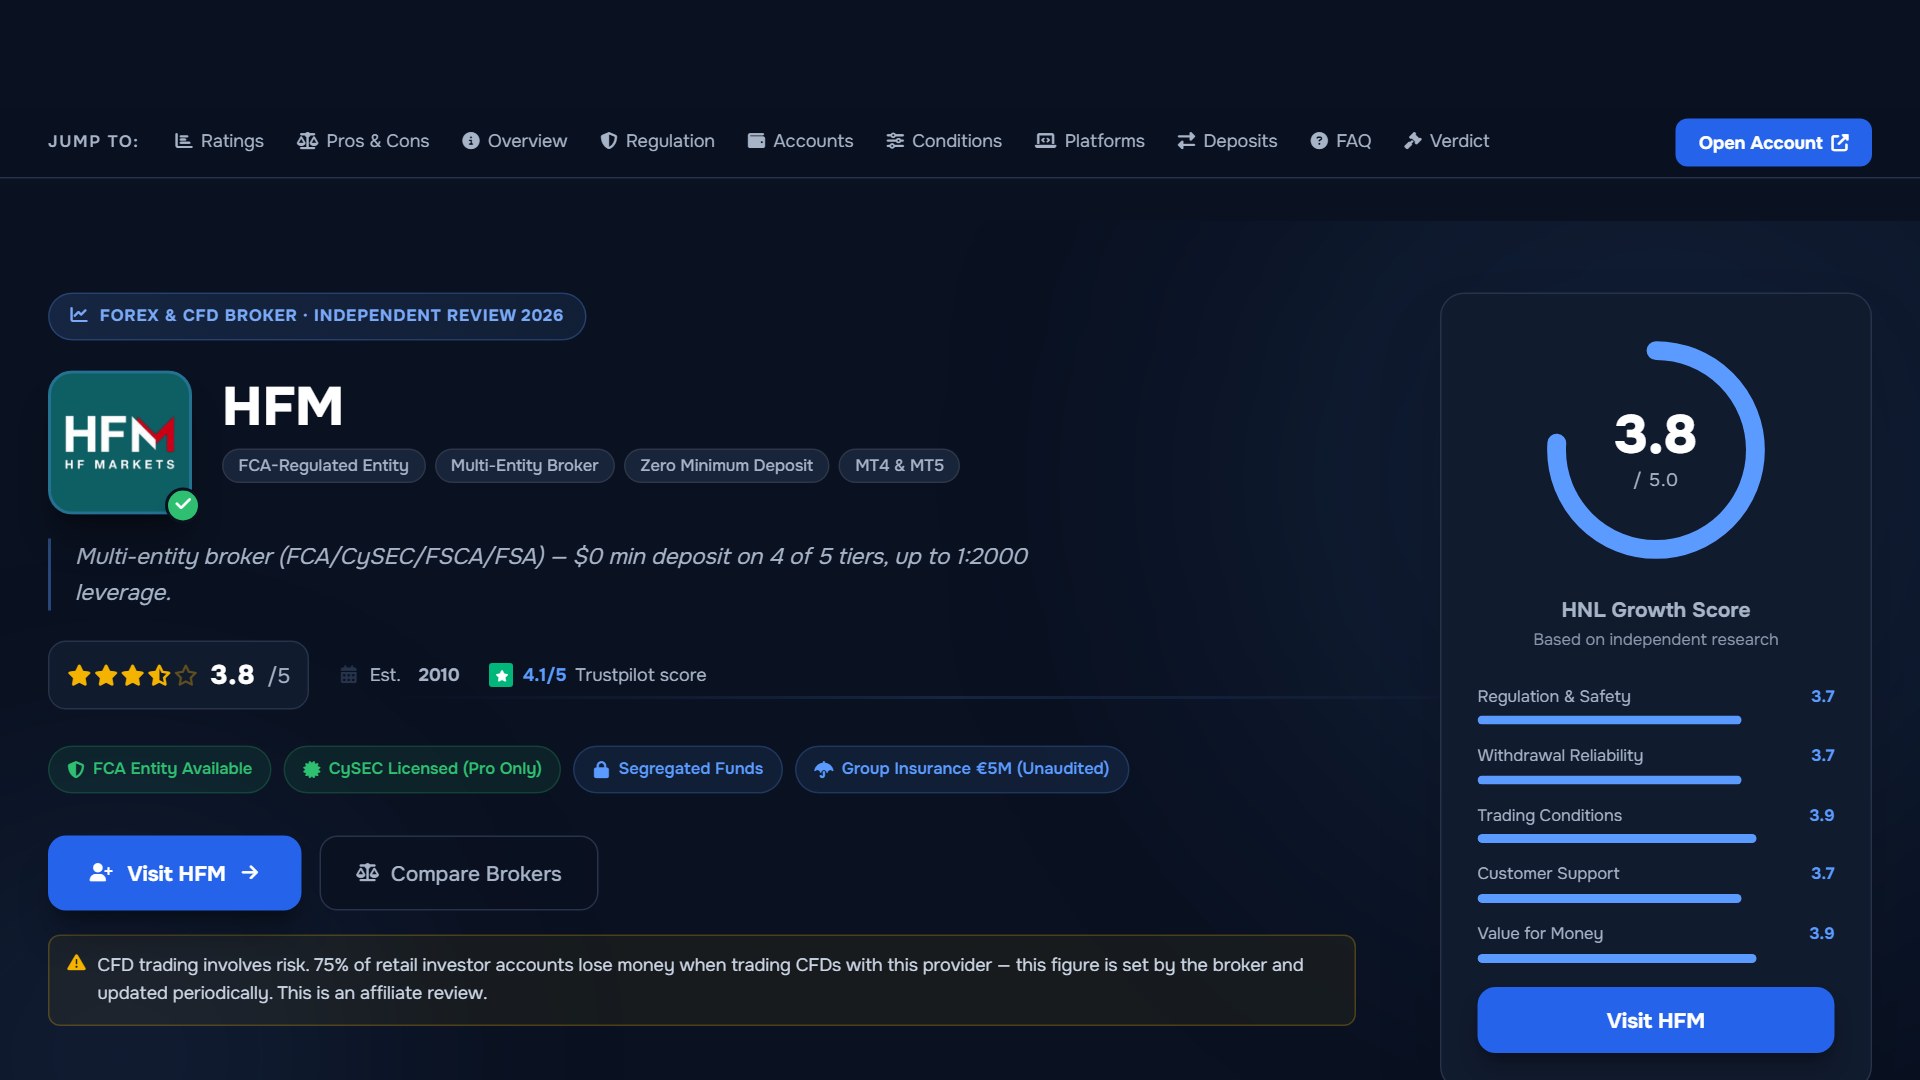
Task: Click the Group Insurance umbrella icon
Action: tap(823, 769)
